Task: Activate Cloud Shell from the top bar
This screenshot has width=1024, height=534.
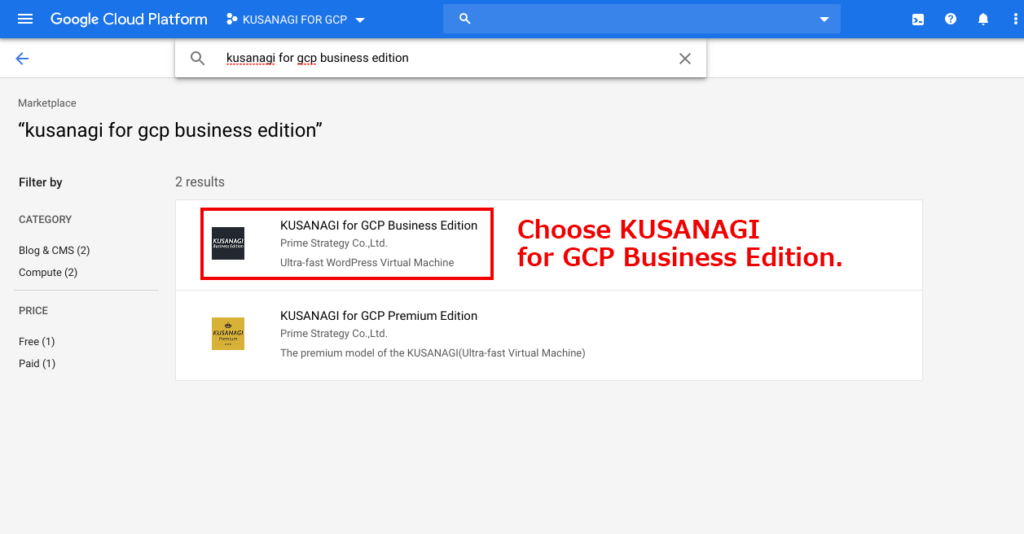Action: (918, 20)
